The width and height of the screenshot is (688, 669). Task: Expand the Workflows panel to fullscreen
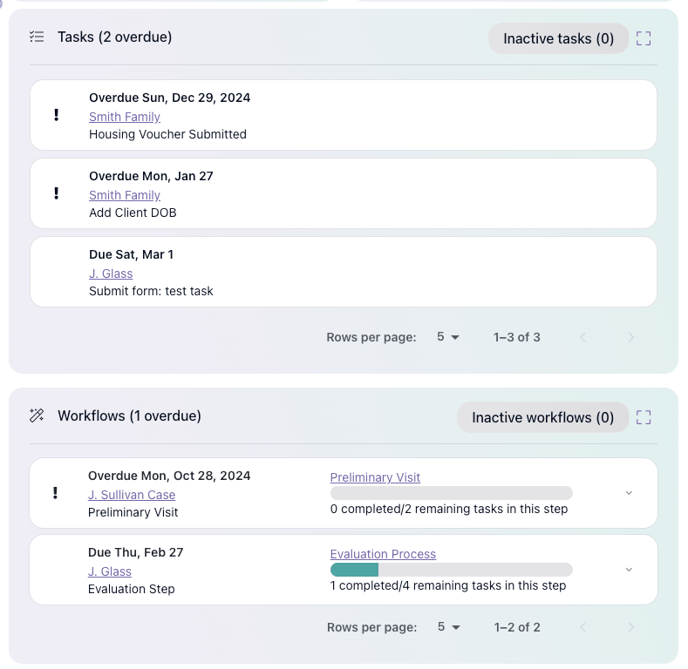(x=644, y=417)
